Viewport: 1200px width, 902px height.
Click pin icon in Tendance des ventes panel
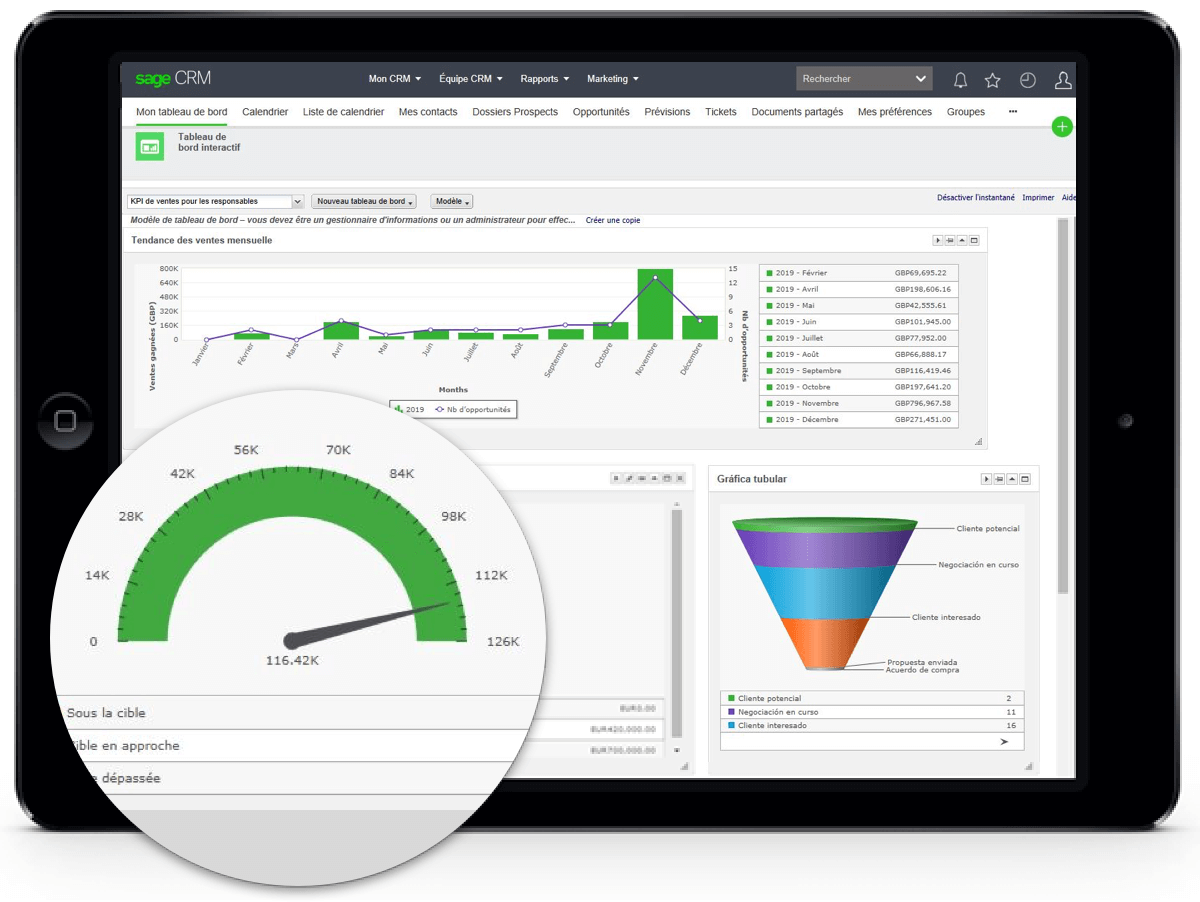click(950, 241)
